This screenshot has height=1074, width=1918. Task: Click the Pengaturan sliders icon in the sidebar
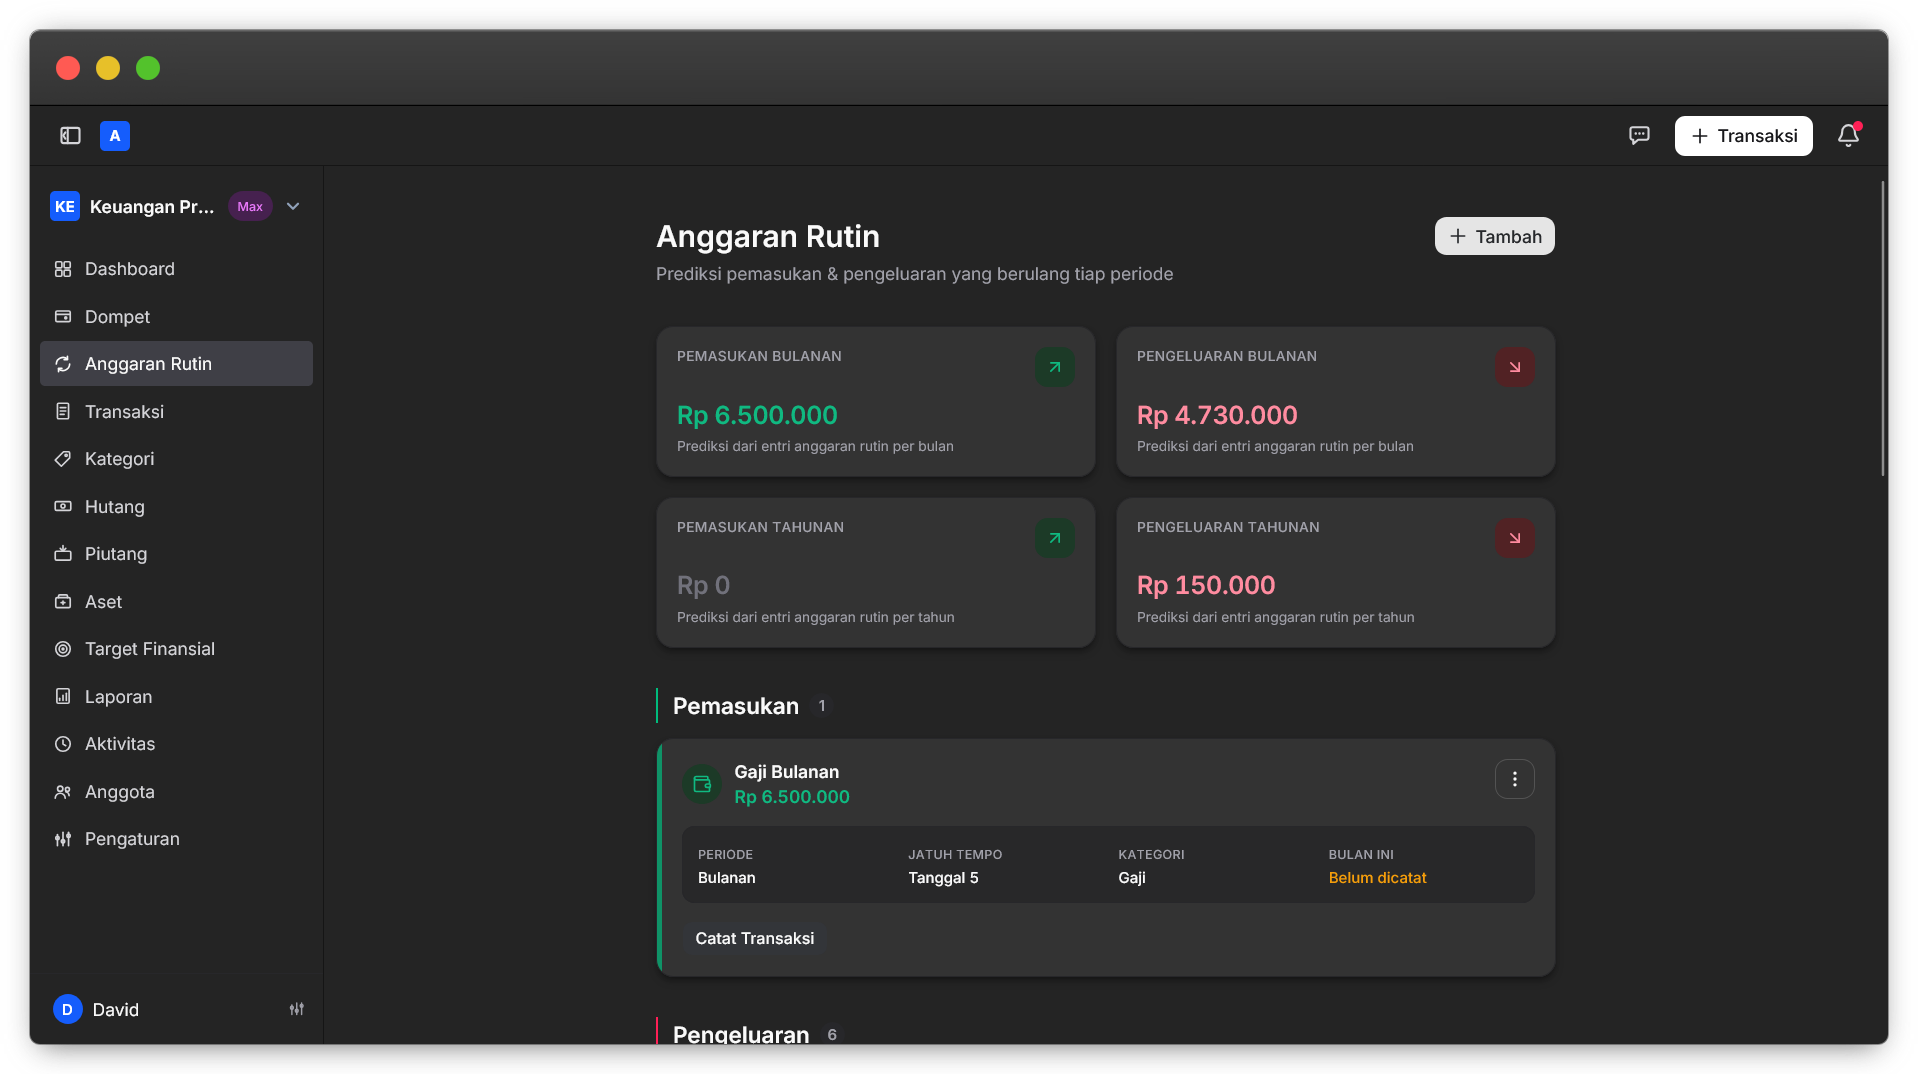point(63,839)
